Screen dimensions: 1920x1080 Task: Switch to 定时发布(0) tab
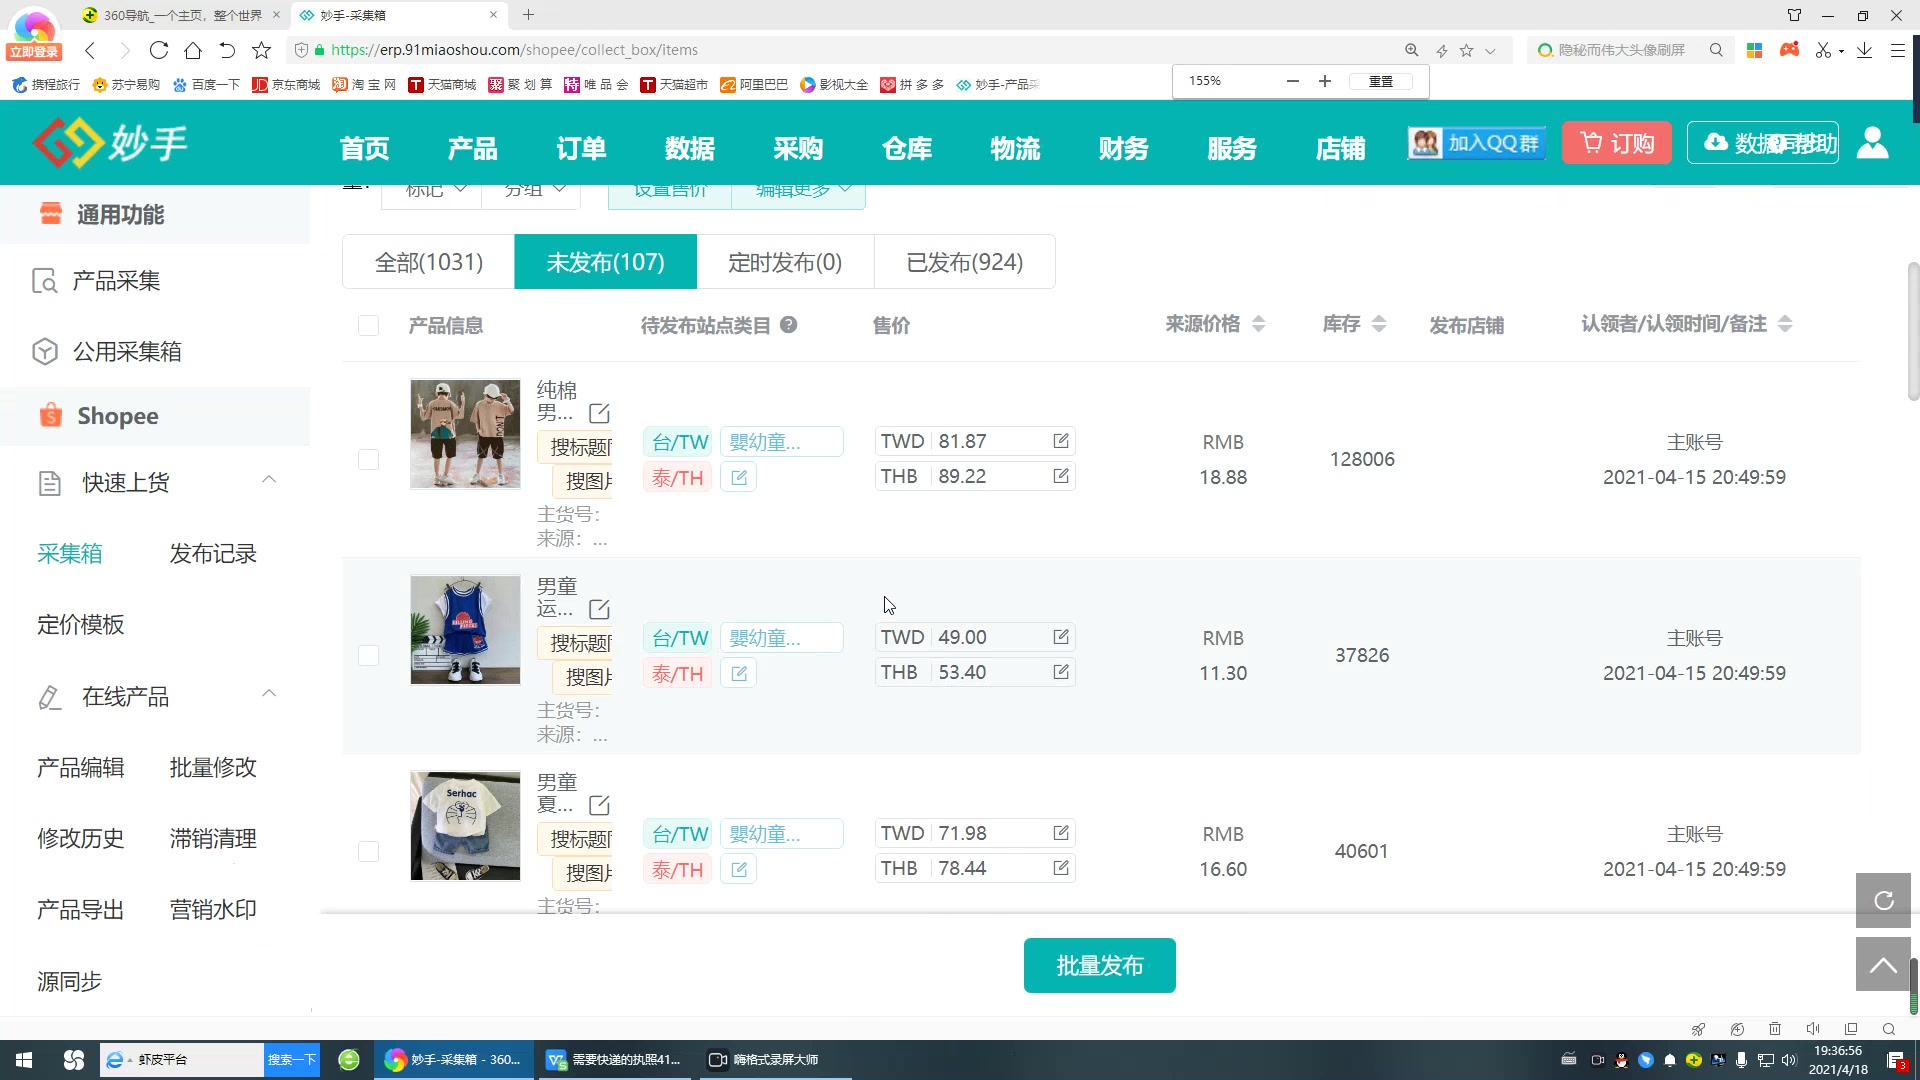(x=785, y=262)
